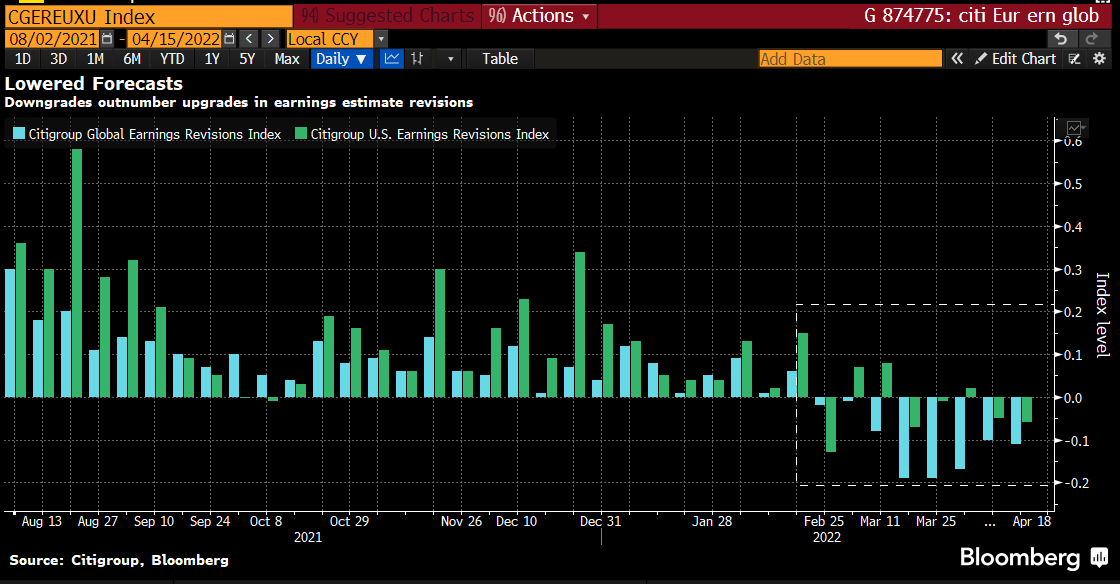This screenshot has width=1120, height=584.
Task: Click the 04/15/2022 end date field
Action: click(x=176, y=39)
